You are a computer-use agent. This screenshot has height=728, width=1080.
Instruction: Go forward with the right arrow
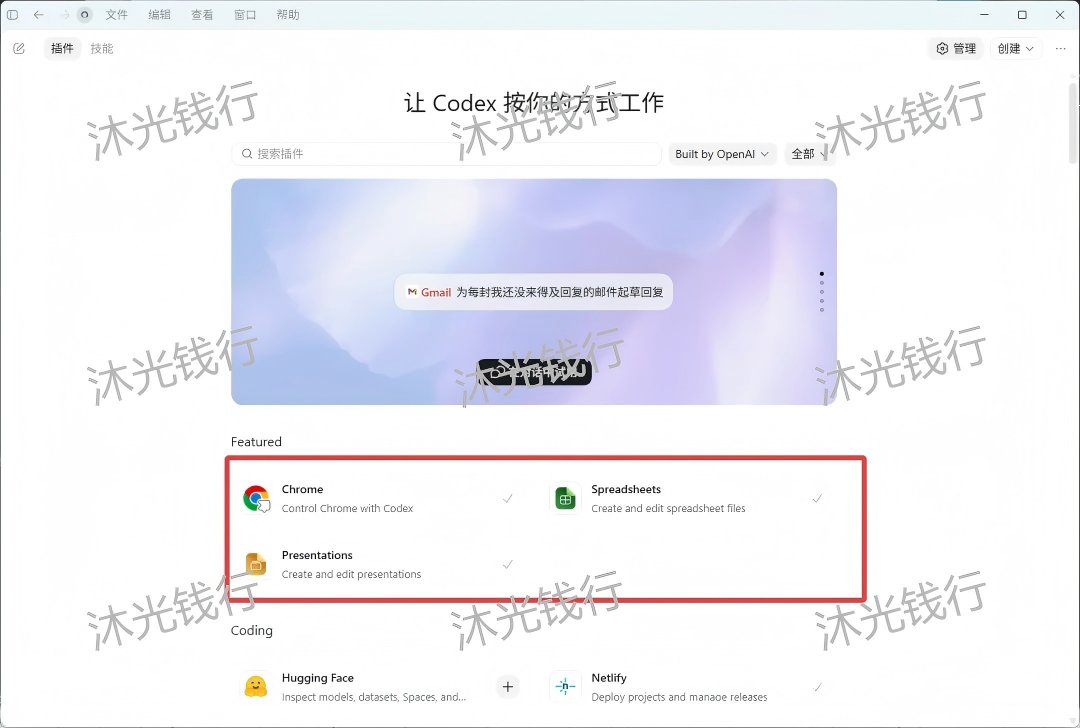click(65, 14)
